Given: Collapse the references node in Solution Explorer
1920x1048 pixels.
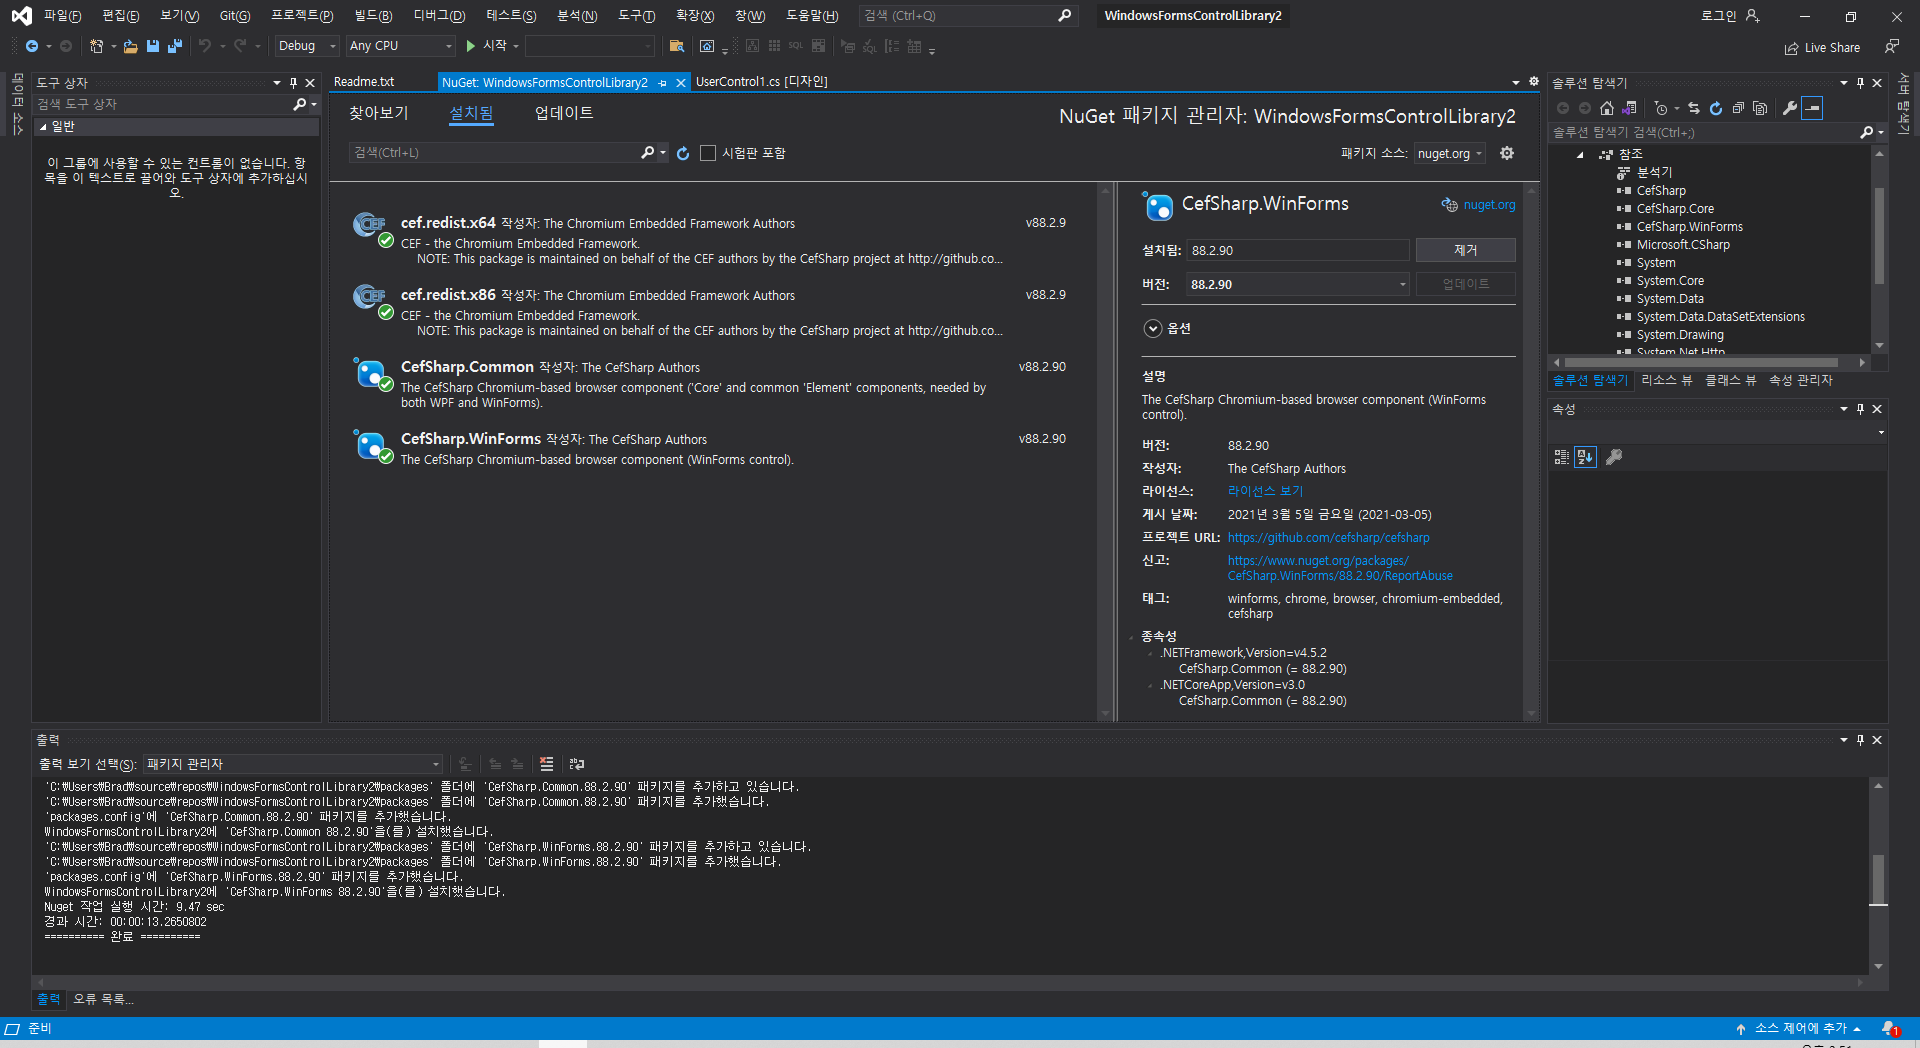Looking at the screenshot, I should point(1580,155).
